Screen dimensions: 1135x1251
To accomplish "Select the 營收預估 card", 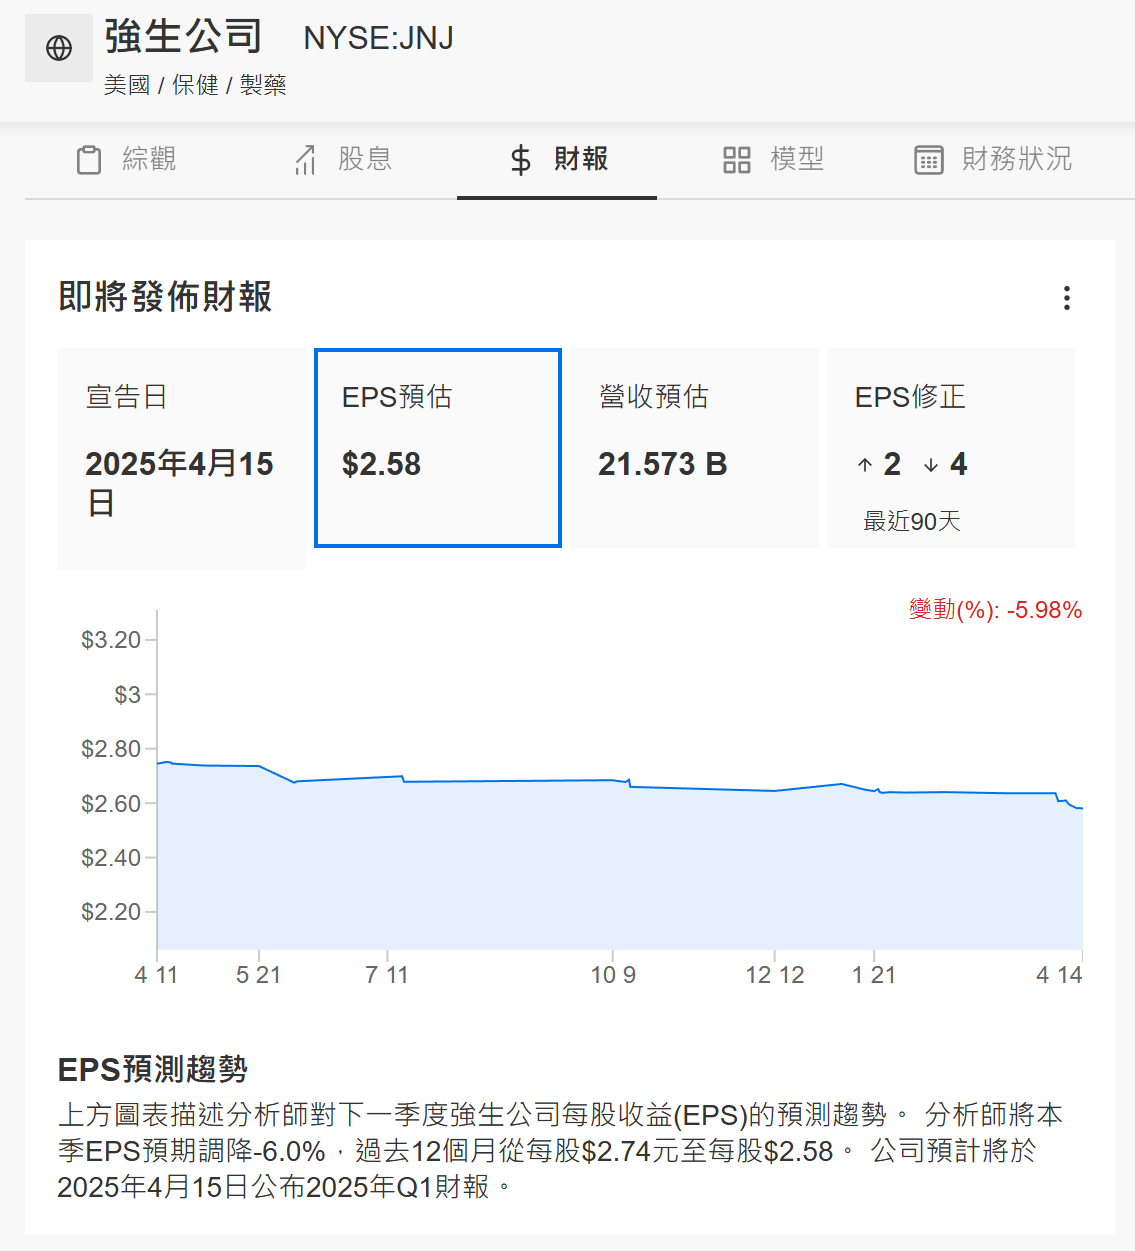I will [694, 448].
